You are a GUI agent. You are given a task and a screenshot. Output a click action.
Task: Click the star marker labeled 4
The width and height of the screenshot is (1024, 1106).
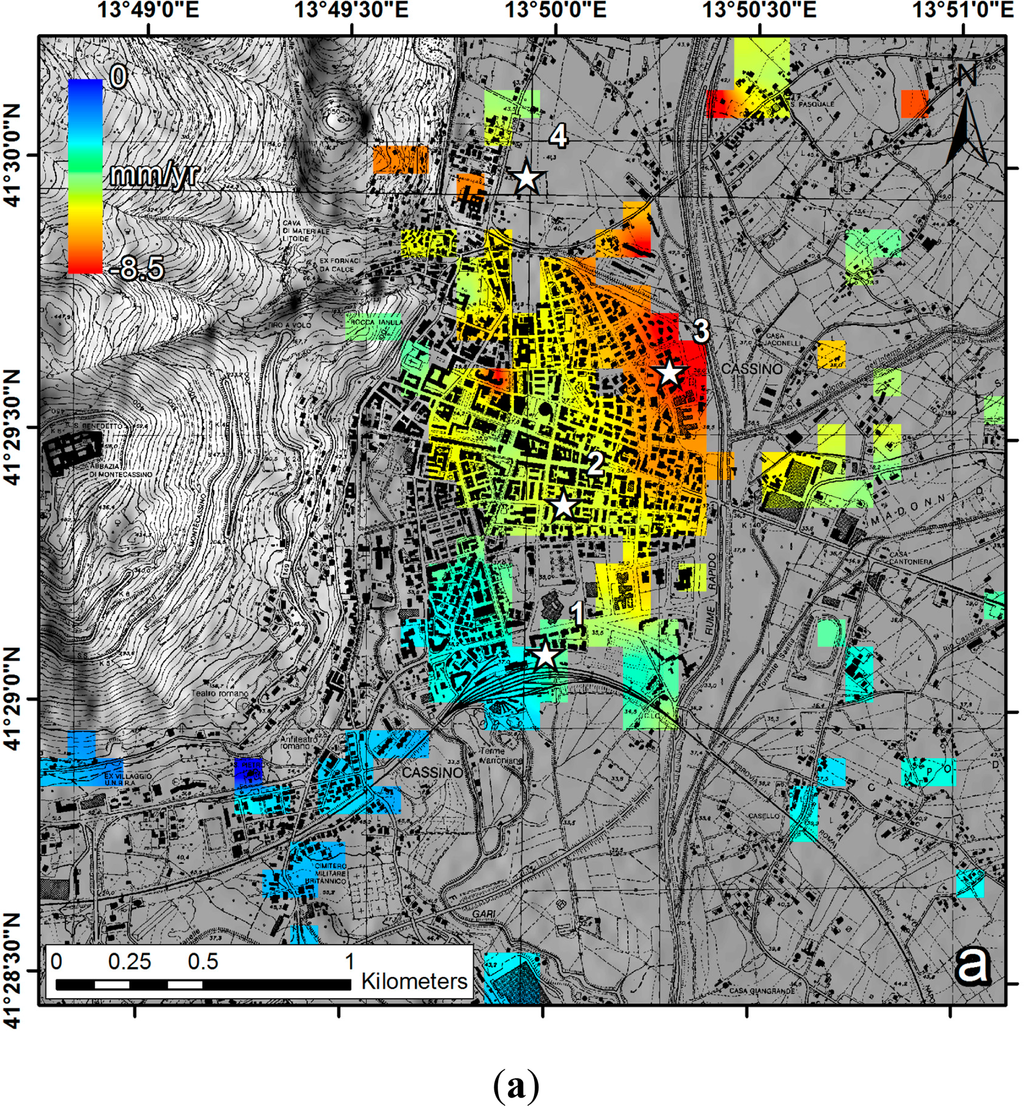click(527, 178)
